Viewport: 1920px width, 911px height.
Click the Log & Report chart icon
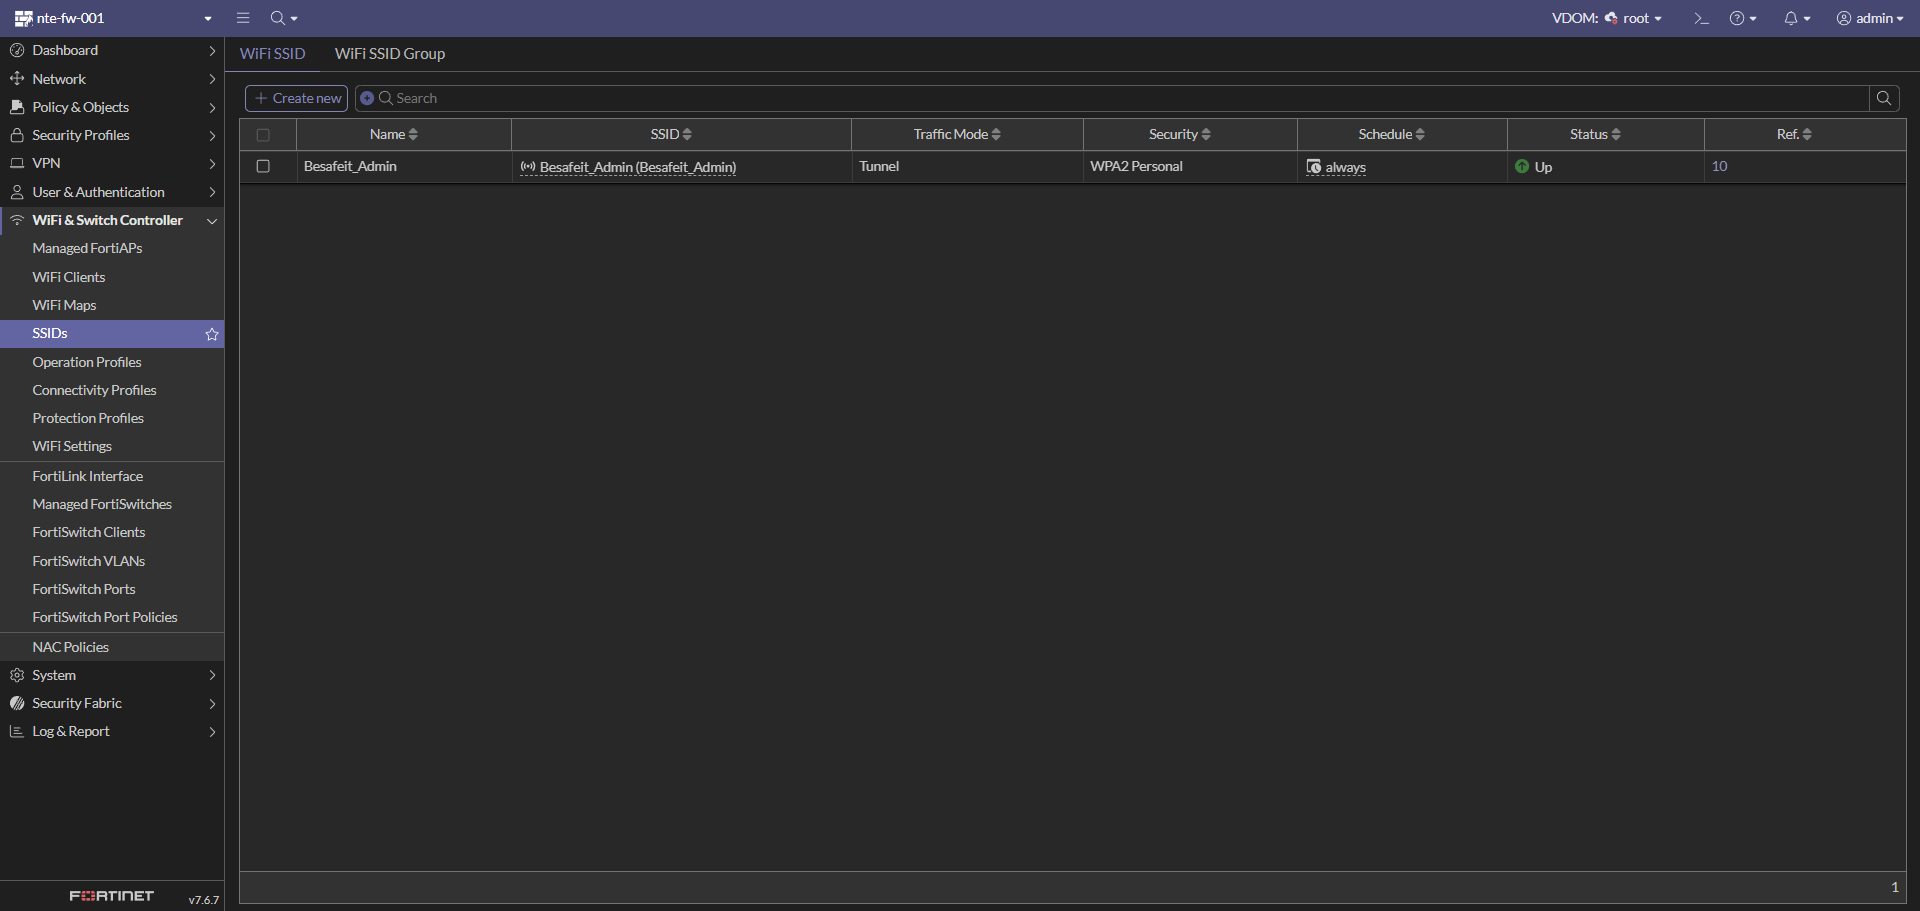coord(17,731)
